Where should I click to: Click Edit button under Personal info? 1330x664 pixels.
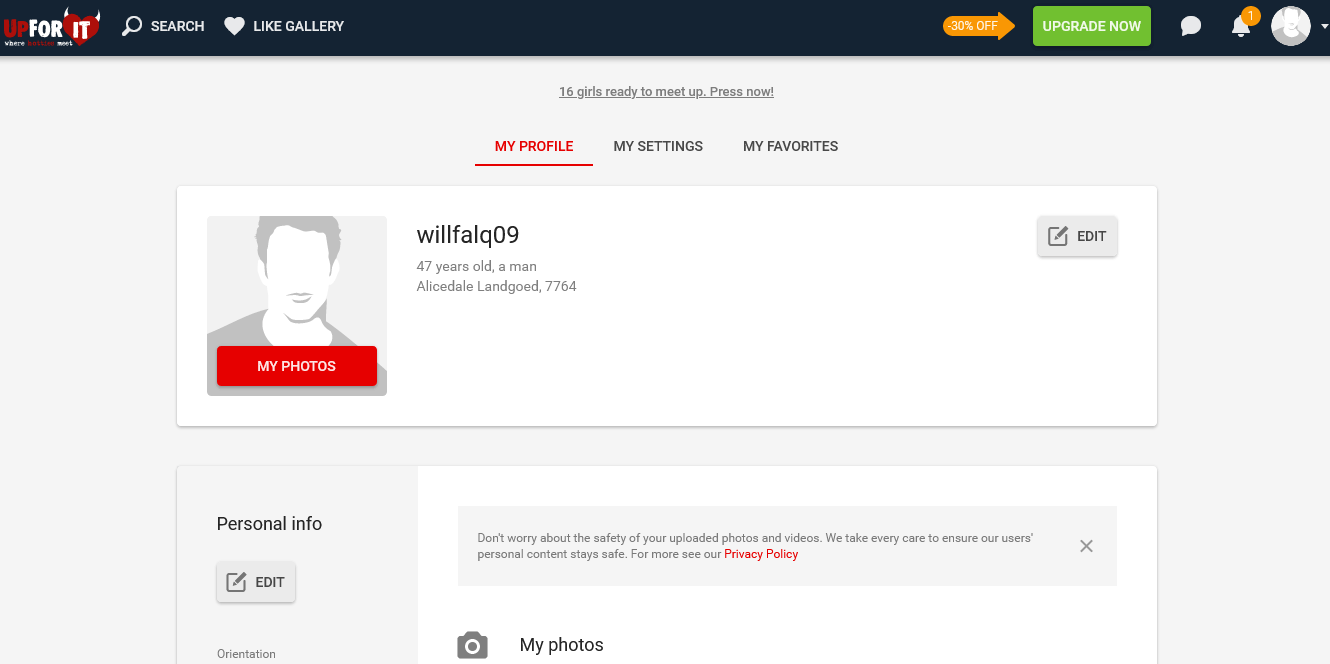coord(256,582)
